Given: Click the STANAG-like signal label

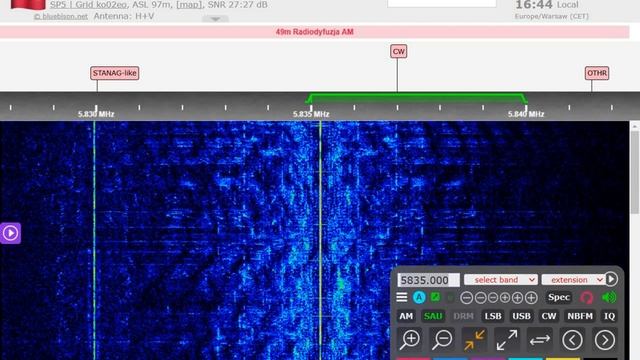Looking at the screenshot, I should pos(115,73).
